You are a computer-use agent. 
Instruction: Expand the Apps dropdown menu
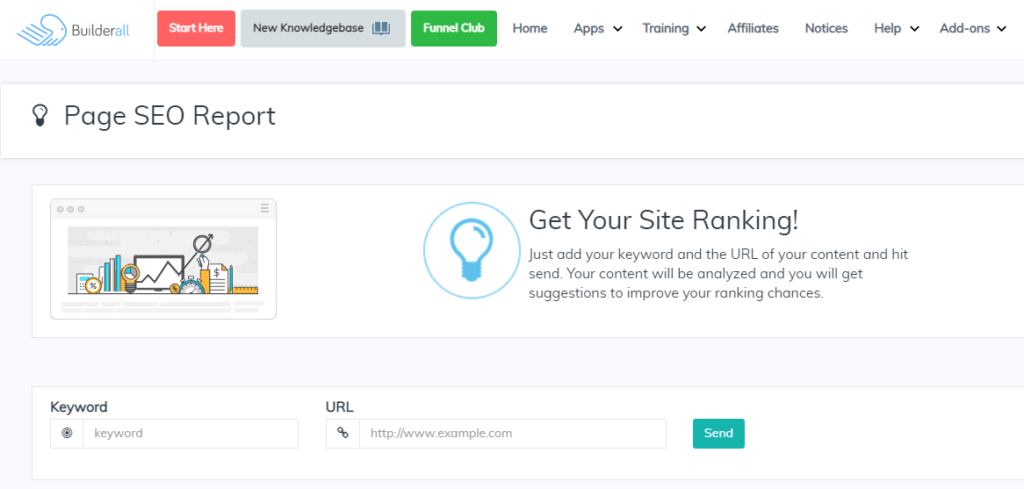pyautogui.click(x=598, y=29)
